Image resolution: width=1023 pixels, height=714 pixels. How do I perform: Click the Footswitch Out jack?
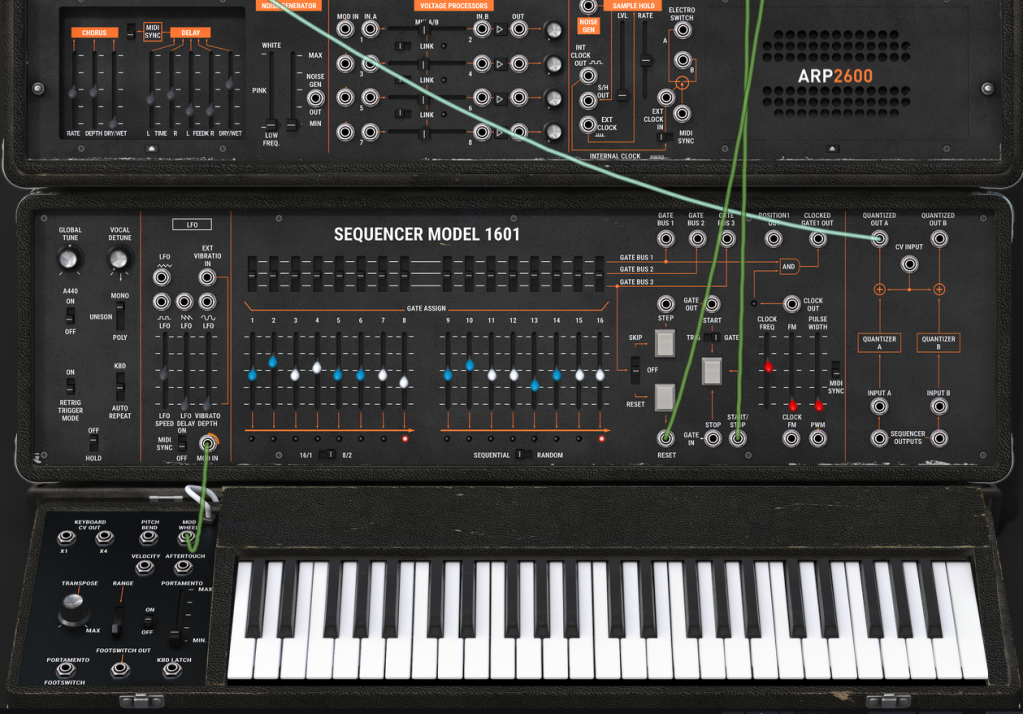pos(120,670)
